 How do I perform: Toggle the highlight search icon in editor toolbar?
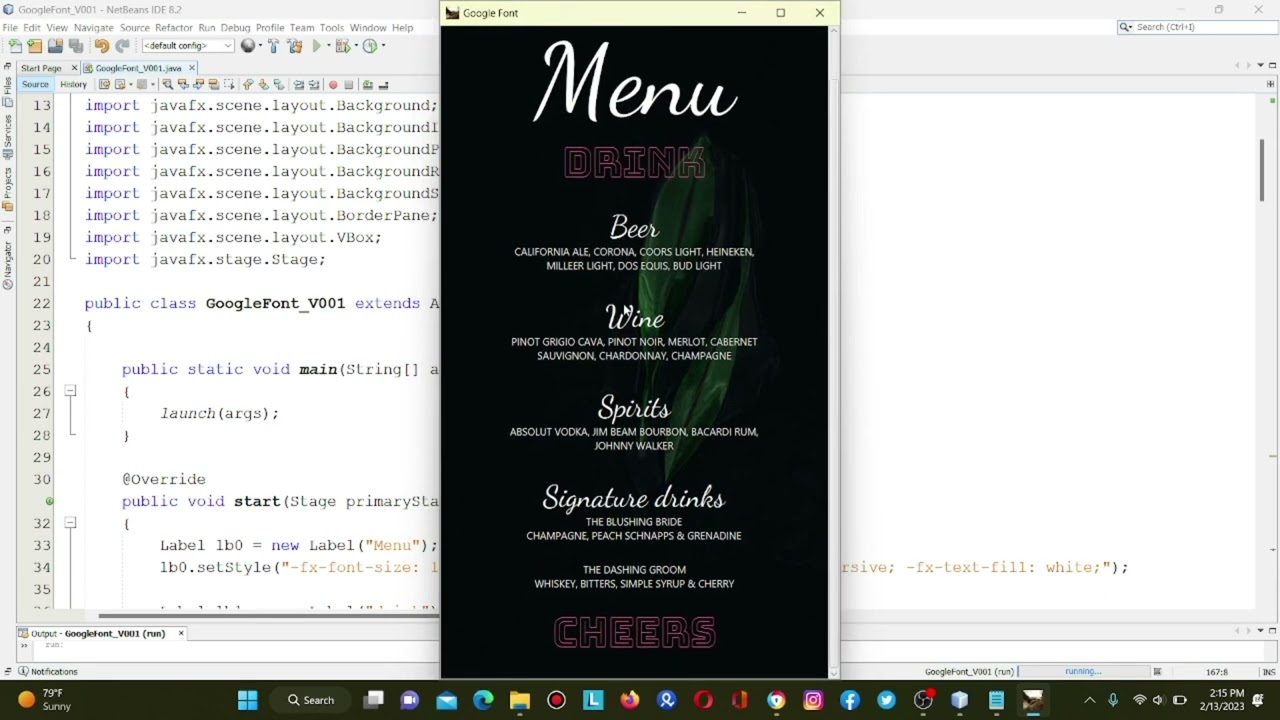point(214,85)
